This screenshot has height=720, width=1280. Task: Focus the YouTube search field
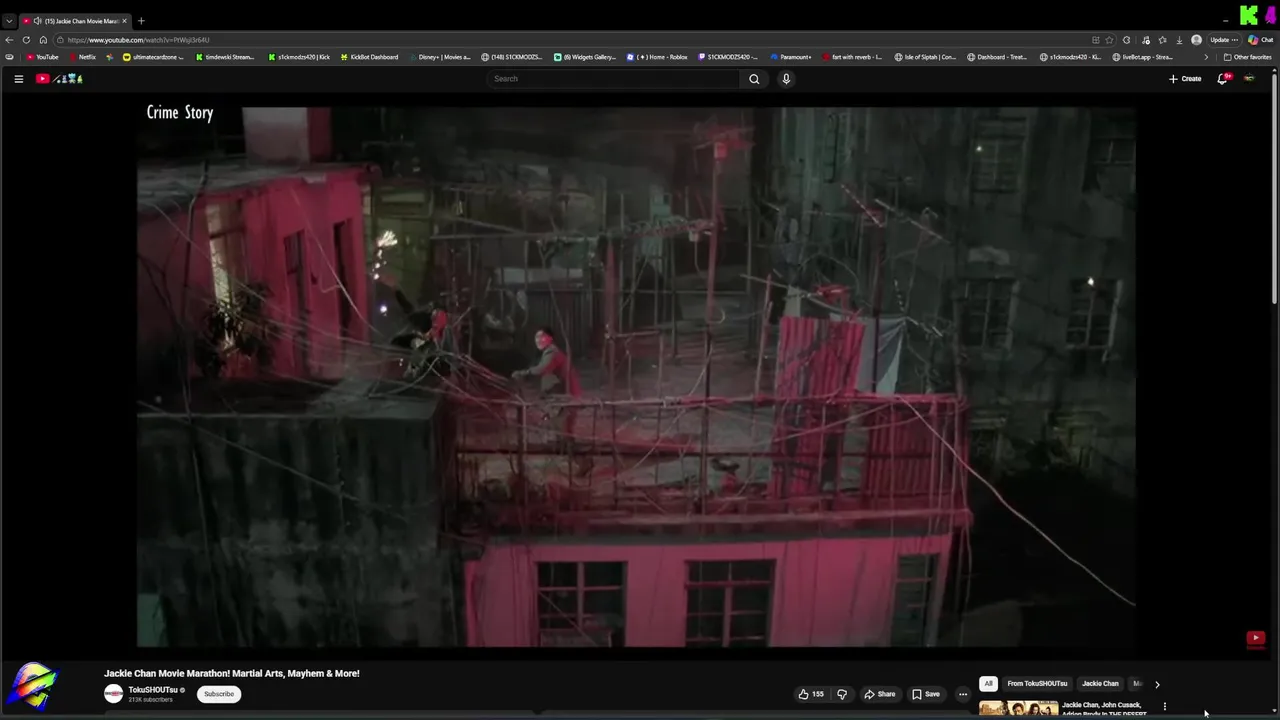[x=614, y=79]
